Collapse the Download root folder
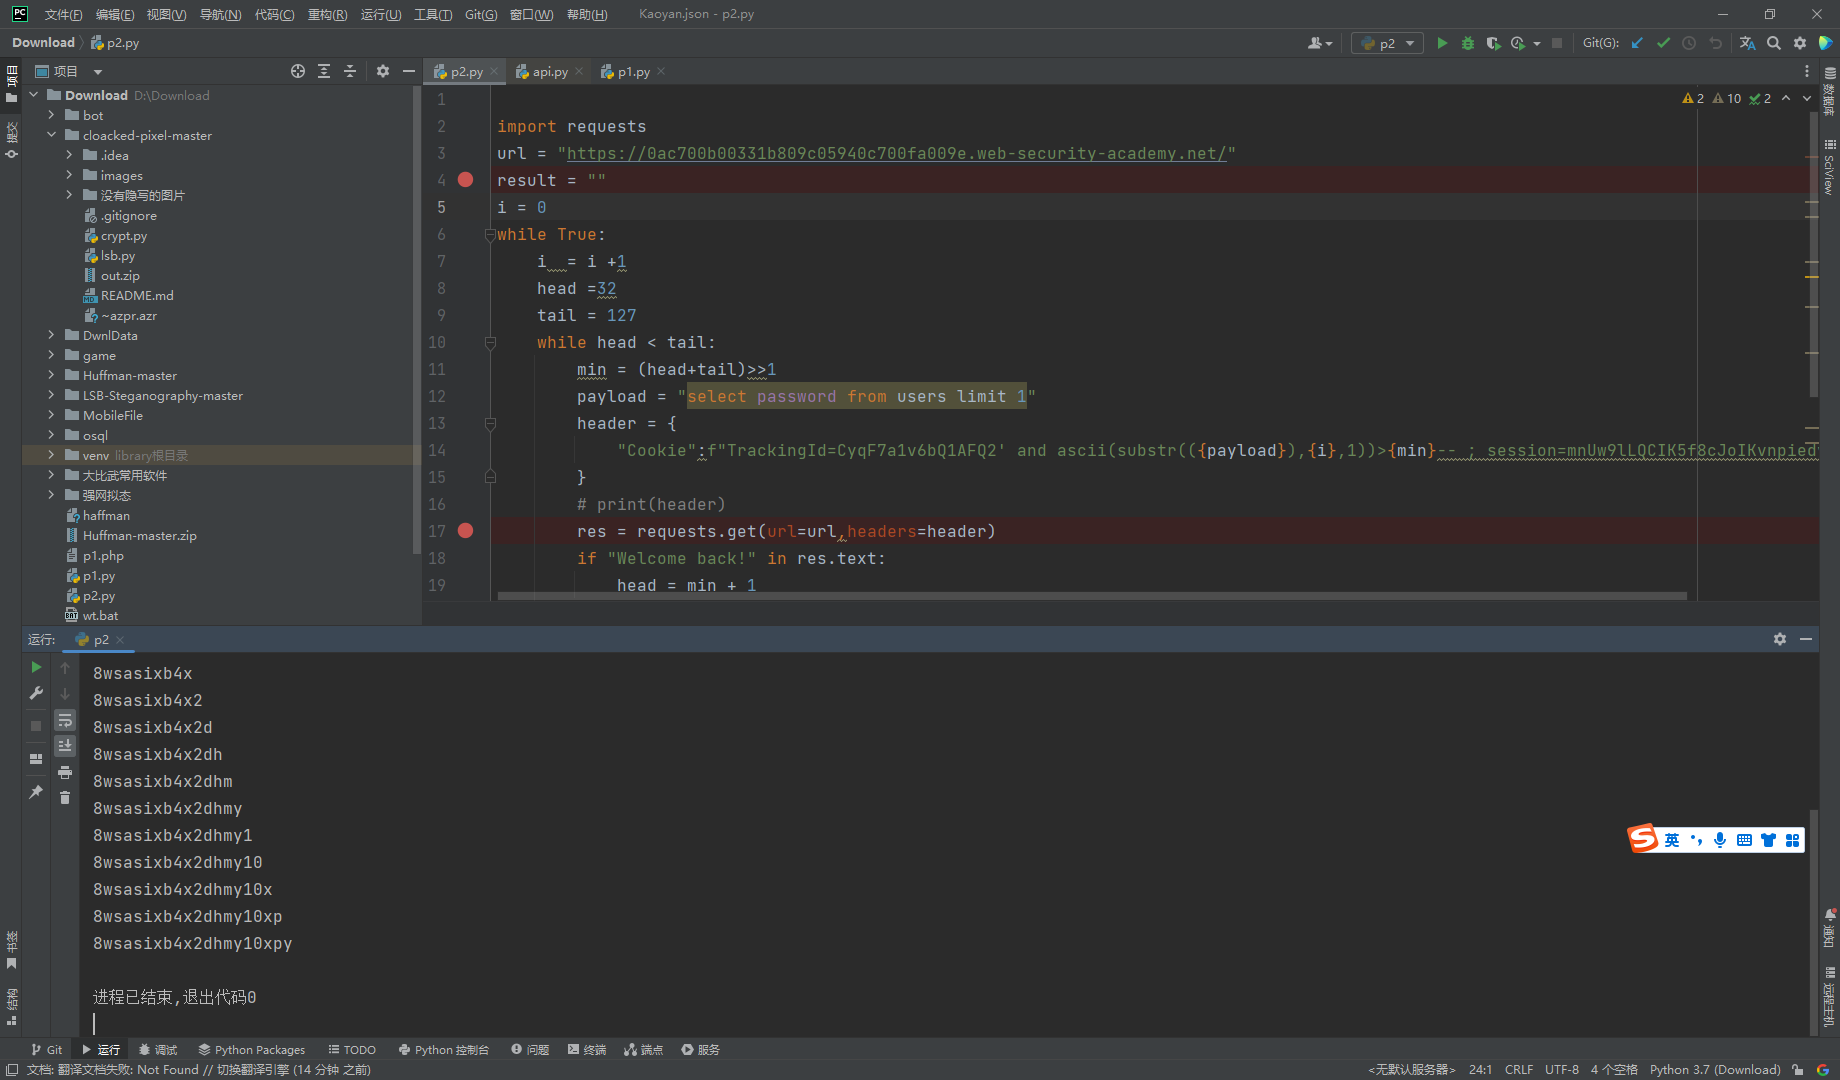This screenshot has height=1080, width=1840. 34,95
